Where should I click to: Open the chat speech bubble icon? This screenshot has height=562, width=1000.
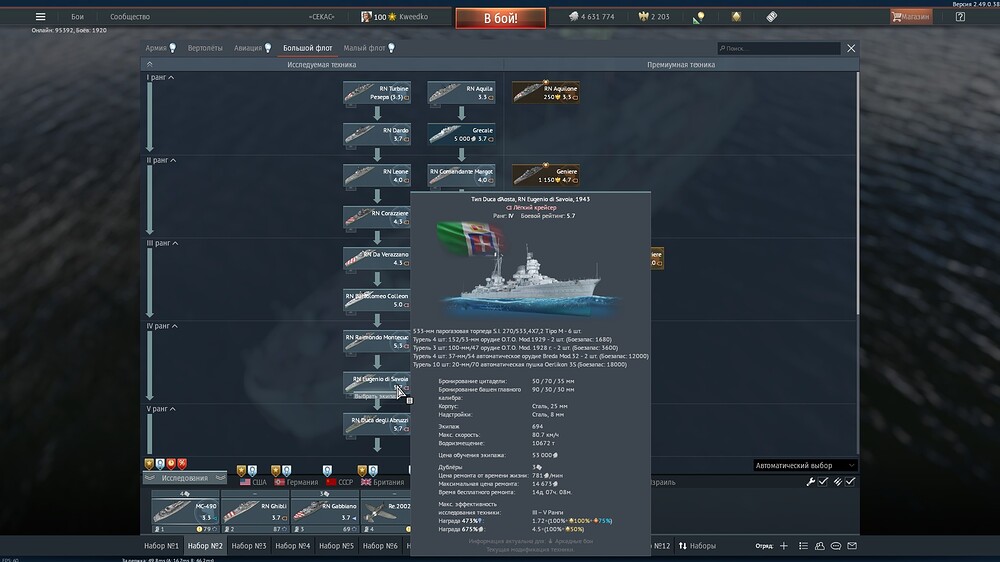click(835, 546)
